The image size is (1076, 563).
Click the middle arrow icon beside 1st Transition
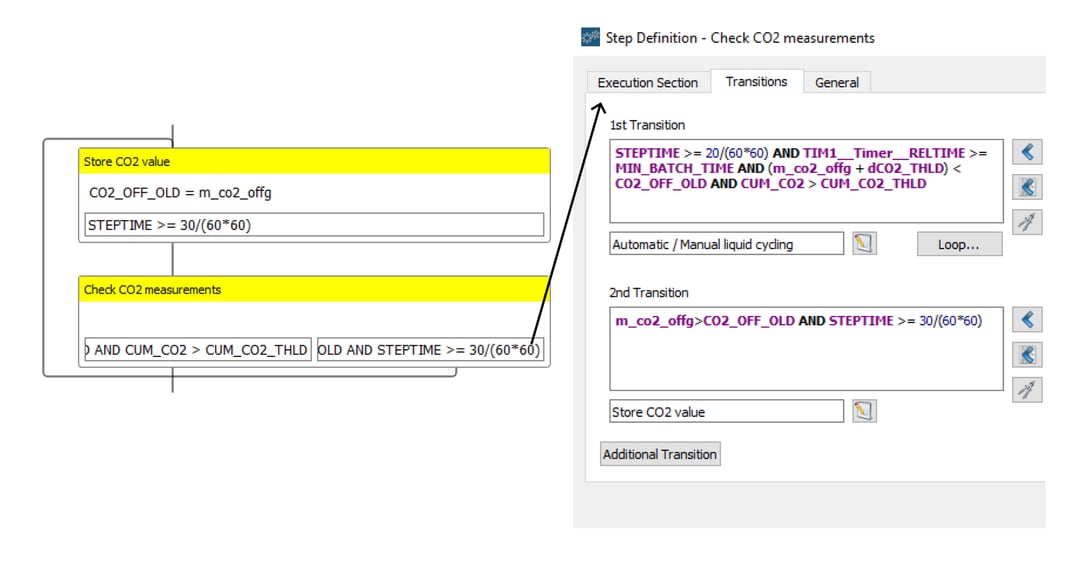point(1027,187)
